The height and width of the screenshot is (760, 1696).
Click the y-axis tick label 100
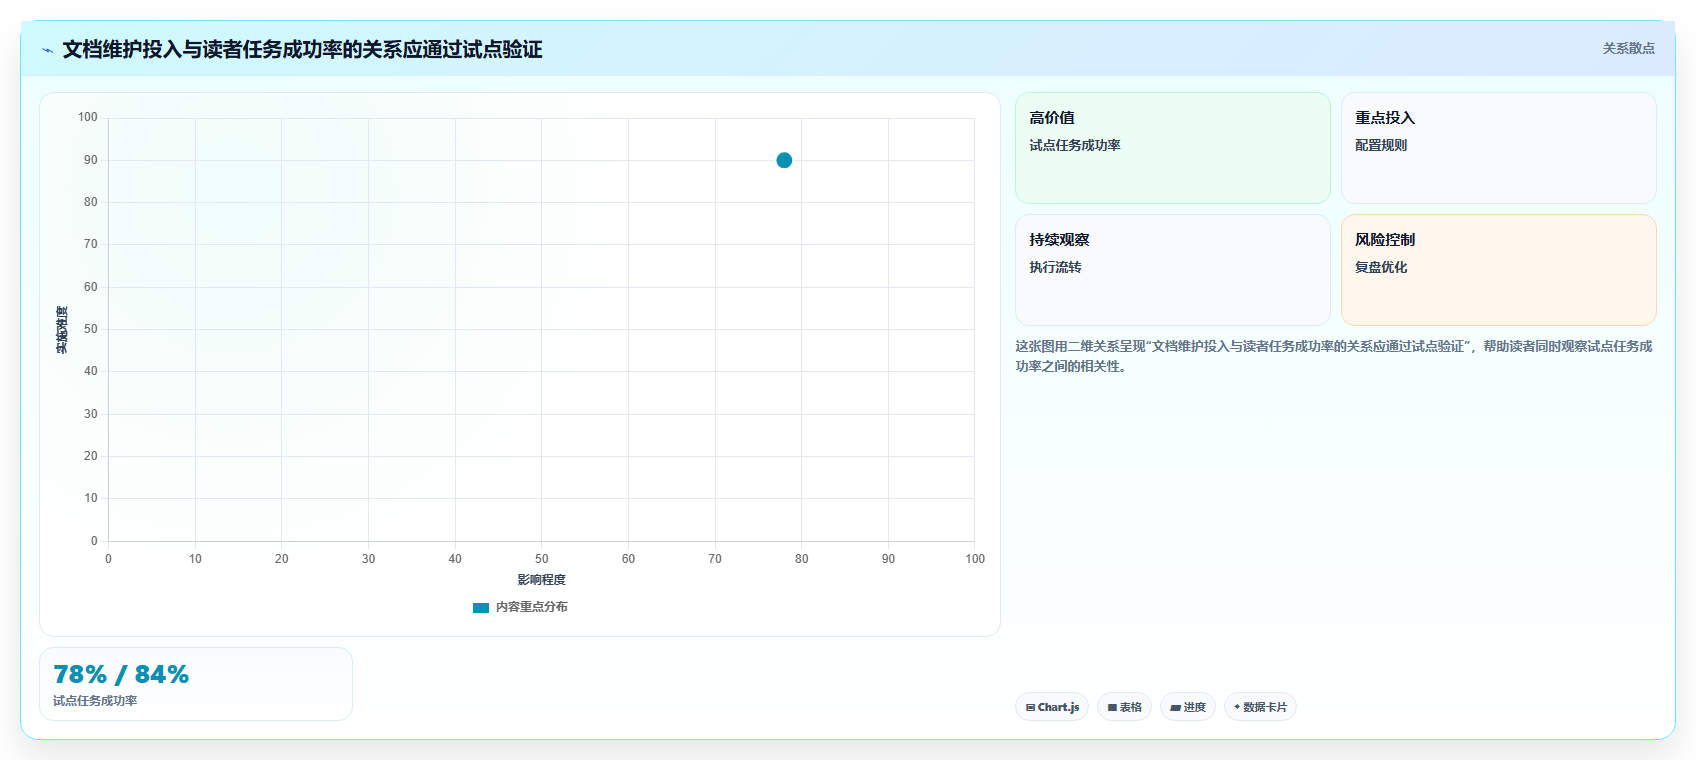88,117
